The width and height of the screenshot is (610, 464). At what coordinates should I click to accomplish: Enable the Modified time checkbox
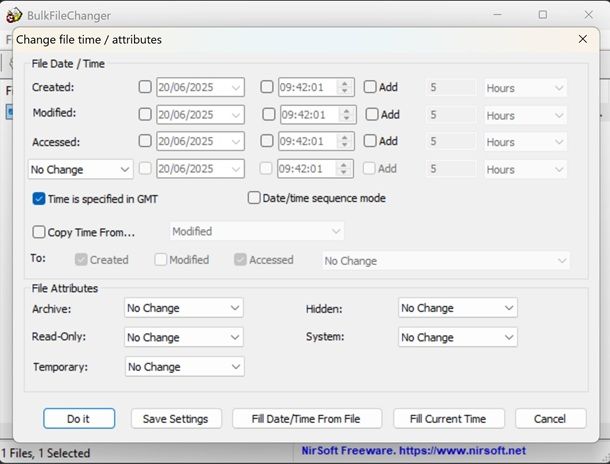click(x=267, y=115)
